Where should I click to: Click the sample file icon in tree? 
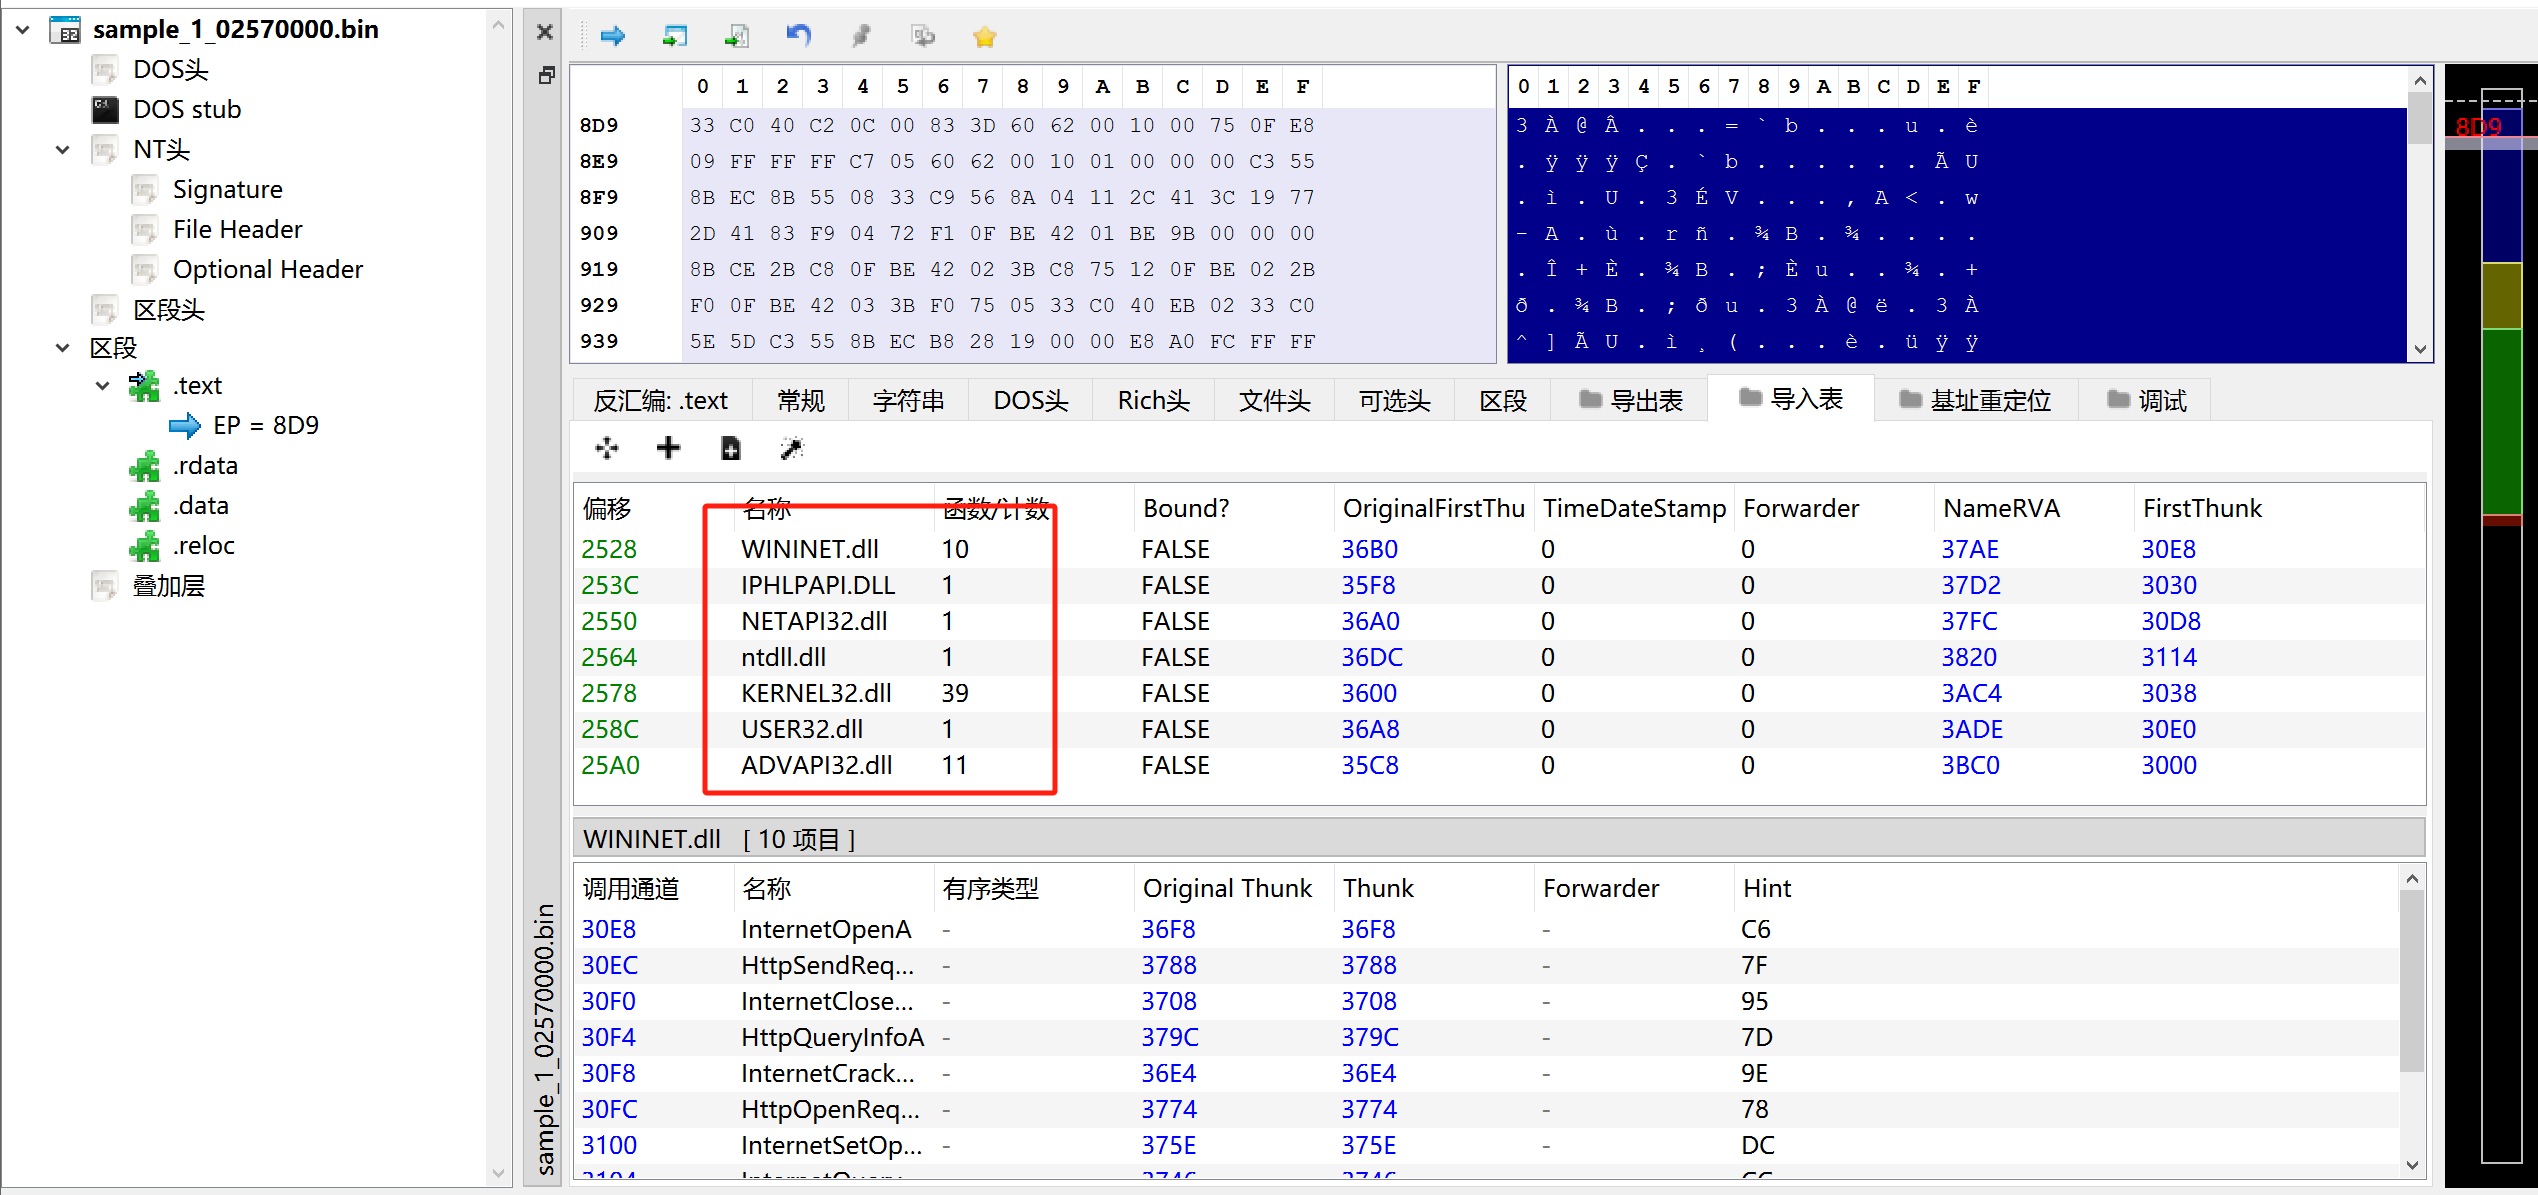[x=66, y=30]
